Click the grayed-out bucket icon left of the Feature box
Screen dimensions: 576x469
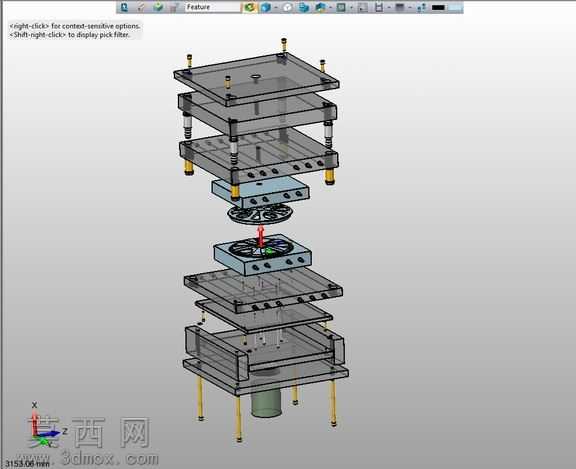point(174,7)
